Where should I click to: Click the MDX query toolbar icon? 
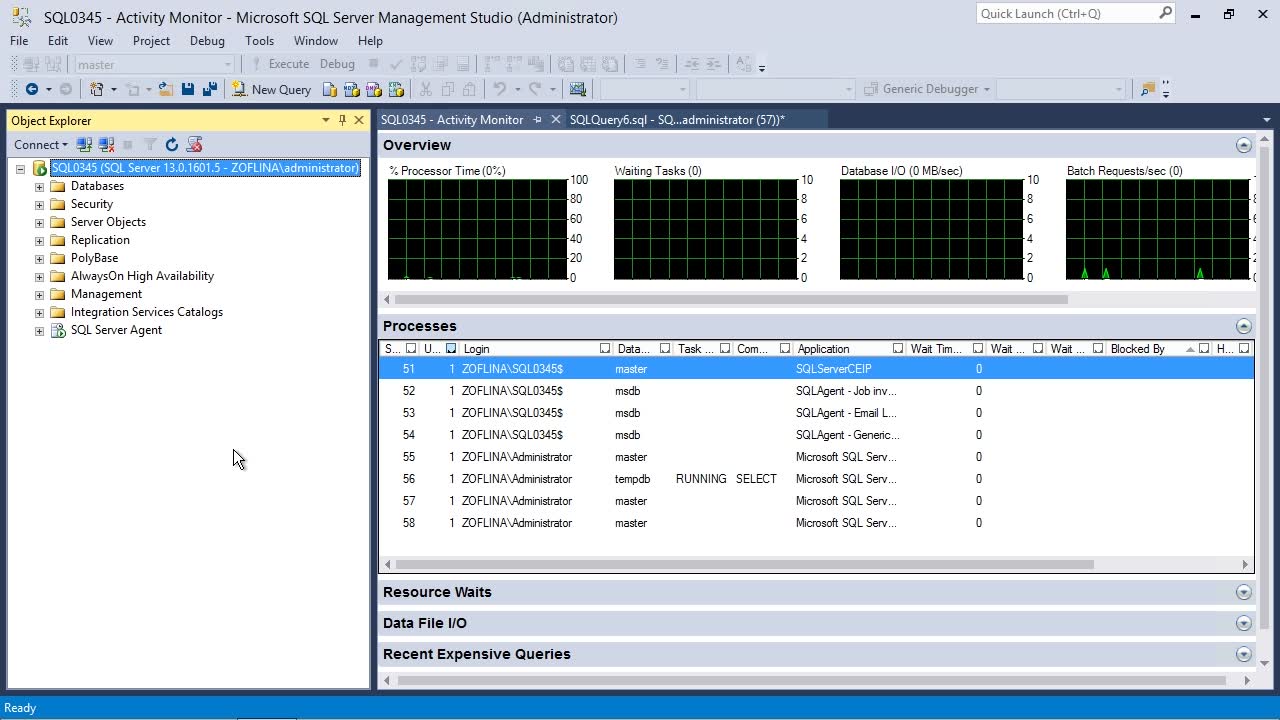[x=351, y=89]
